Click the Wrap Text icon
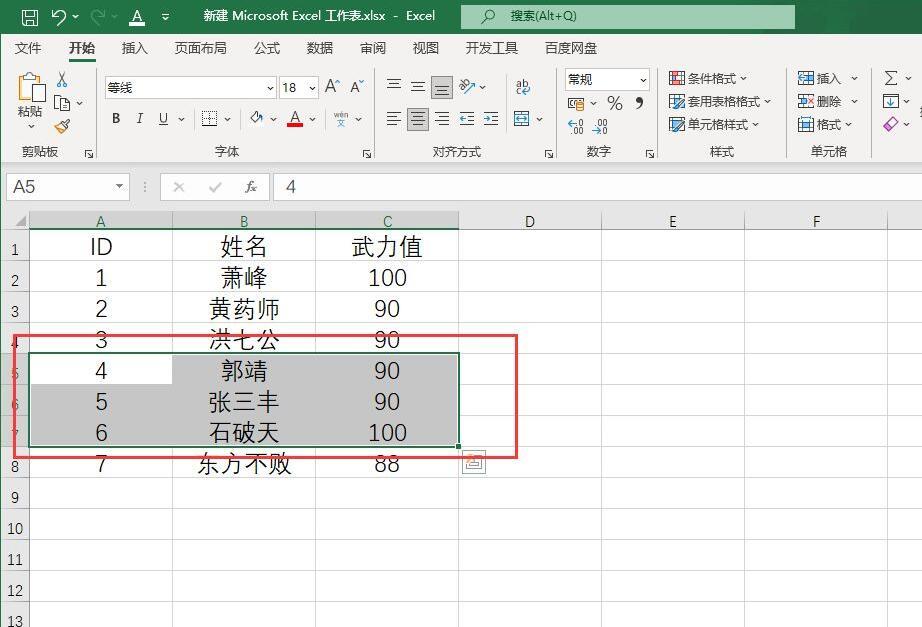The width and height of the screenshot is (922, 627). point(523,86)
